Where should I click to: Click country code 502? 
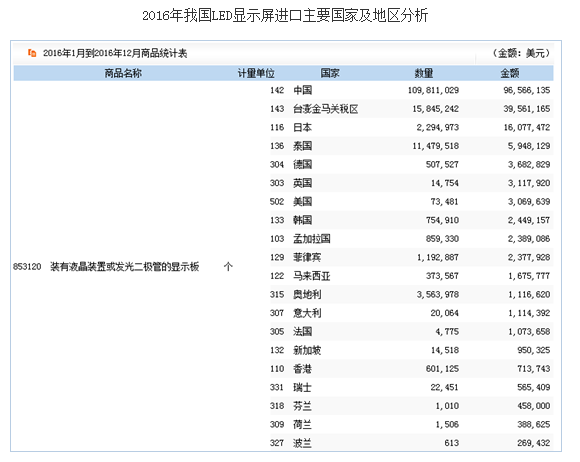pos(277,201)
